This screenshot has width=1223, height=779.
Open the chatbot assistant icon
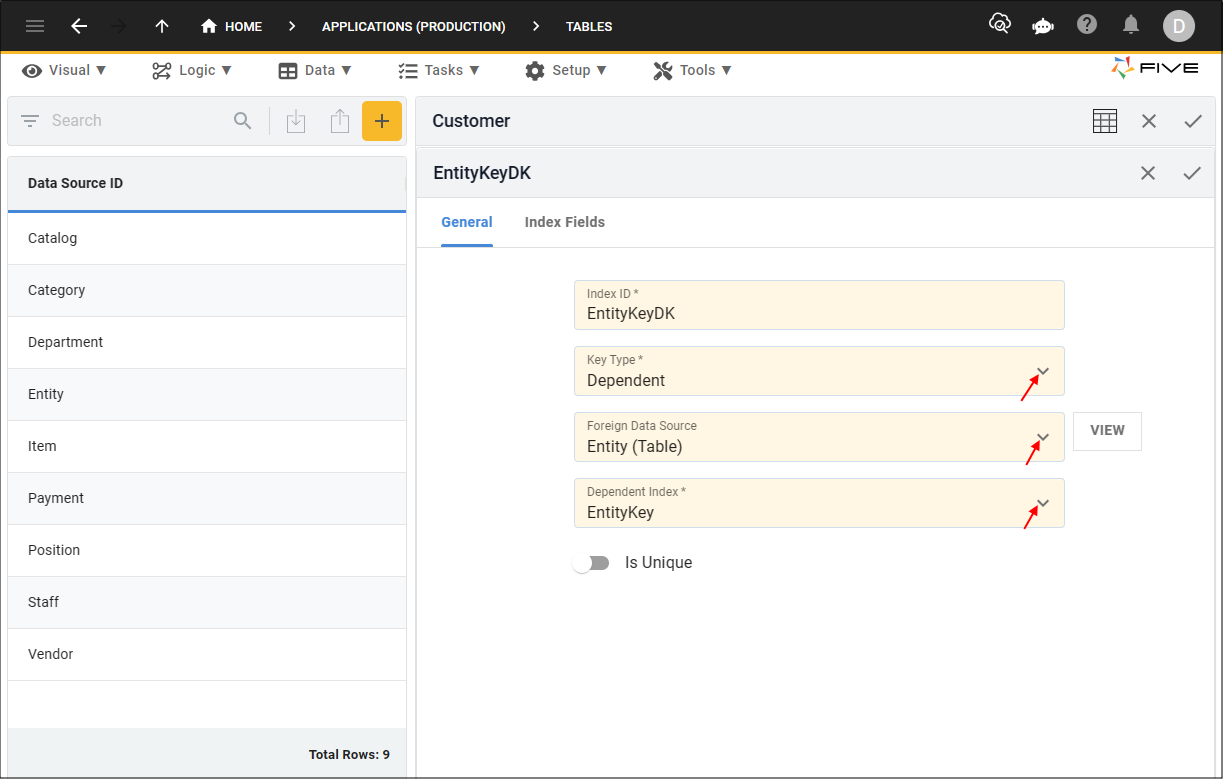(x=1043, y=25)
